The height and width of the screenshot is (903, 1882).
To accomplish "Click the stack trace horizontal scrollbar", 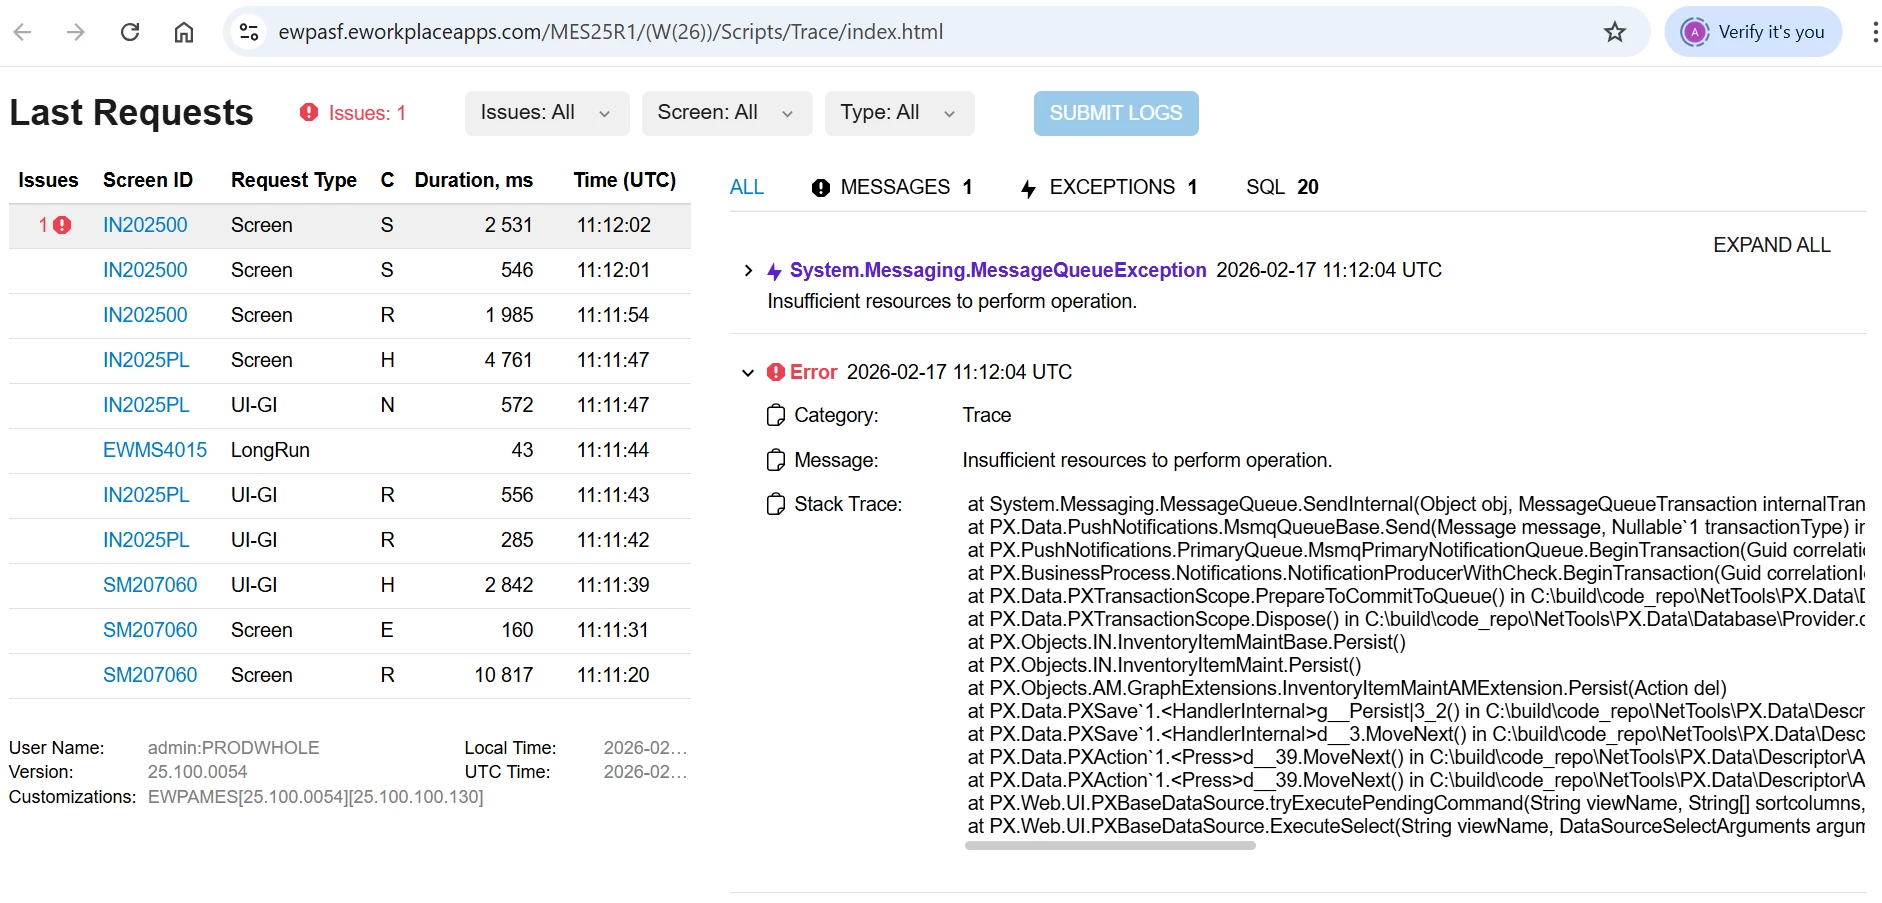I will pos(1110,846).
